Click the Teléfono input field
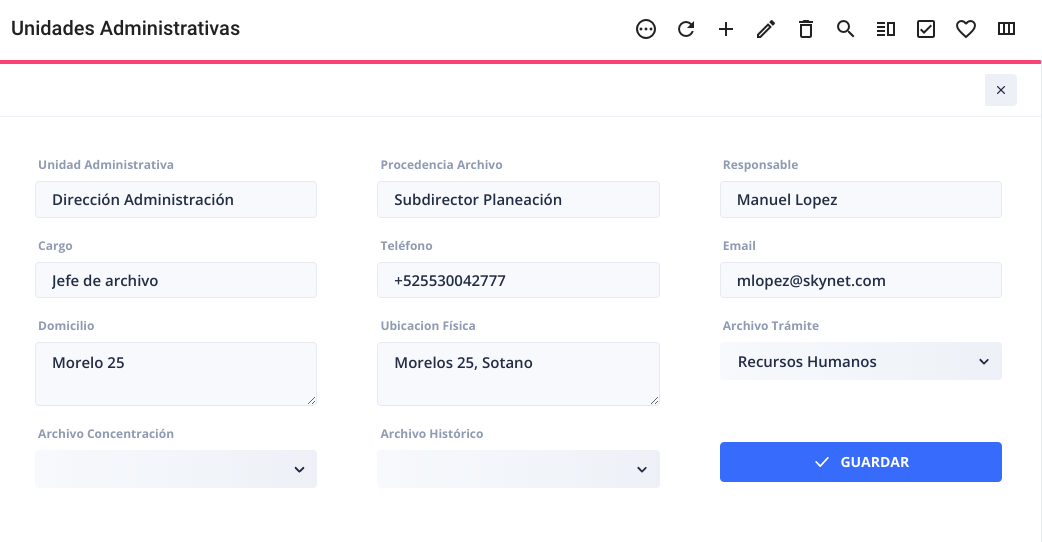Image resolution: width=1042 pixels, height=542 pixels. [518, 280]
